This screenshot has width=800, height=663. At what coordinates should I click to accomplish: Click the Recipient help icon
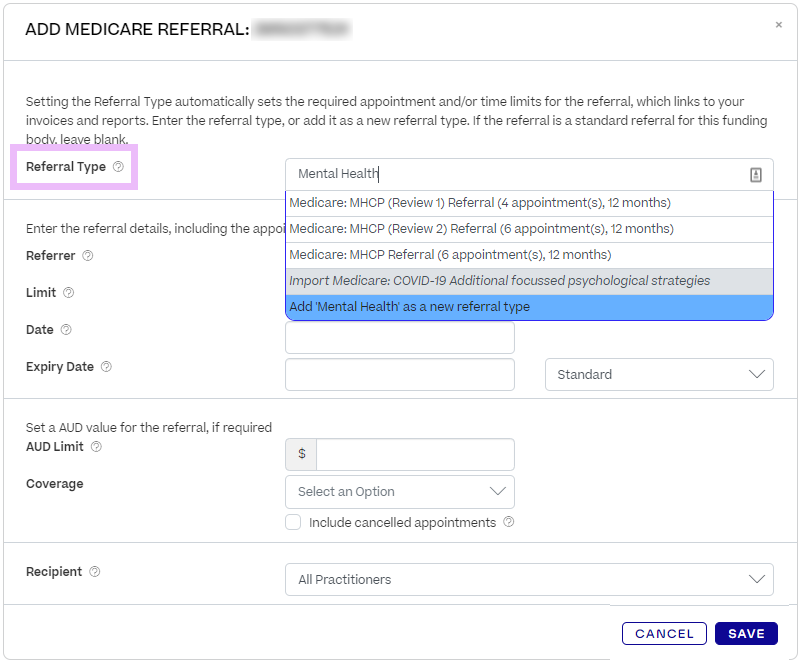(x=94, y=572)
